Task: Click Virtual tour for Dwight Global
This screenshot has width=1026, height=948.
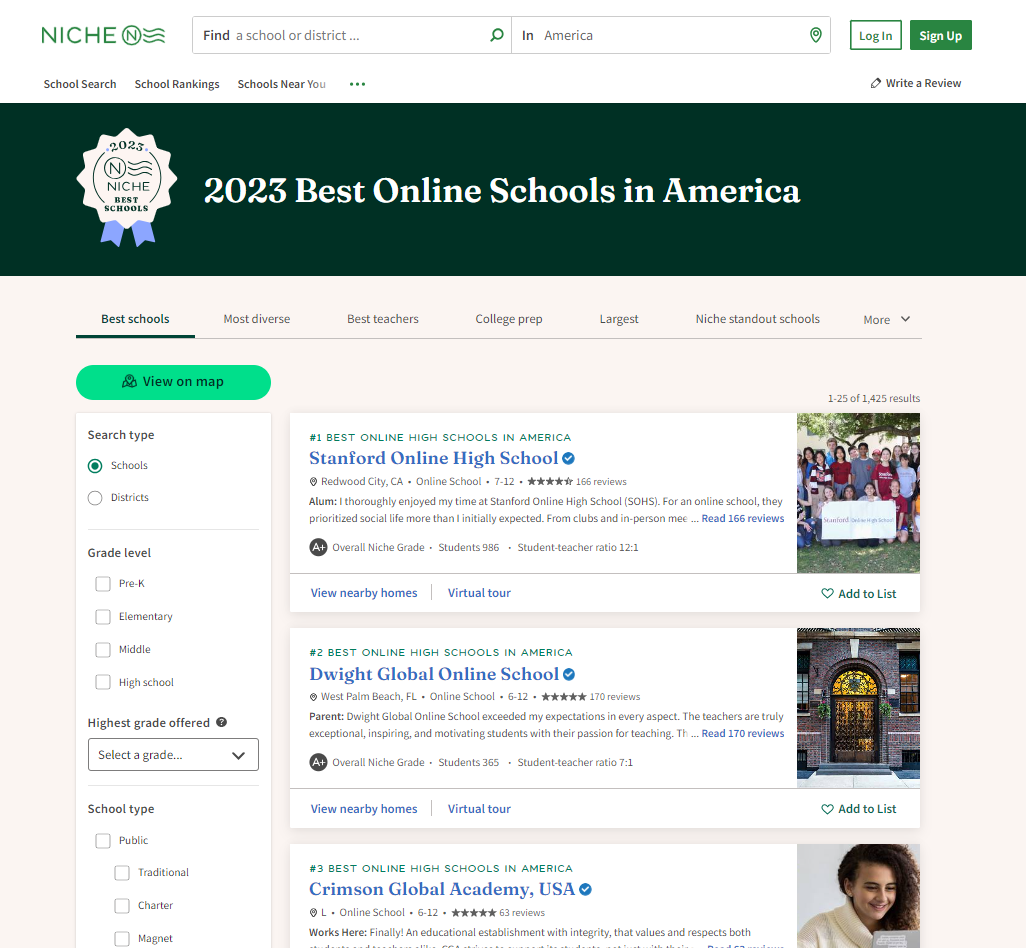Action: 479,809
